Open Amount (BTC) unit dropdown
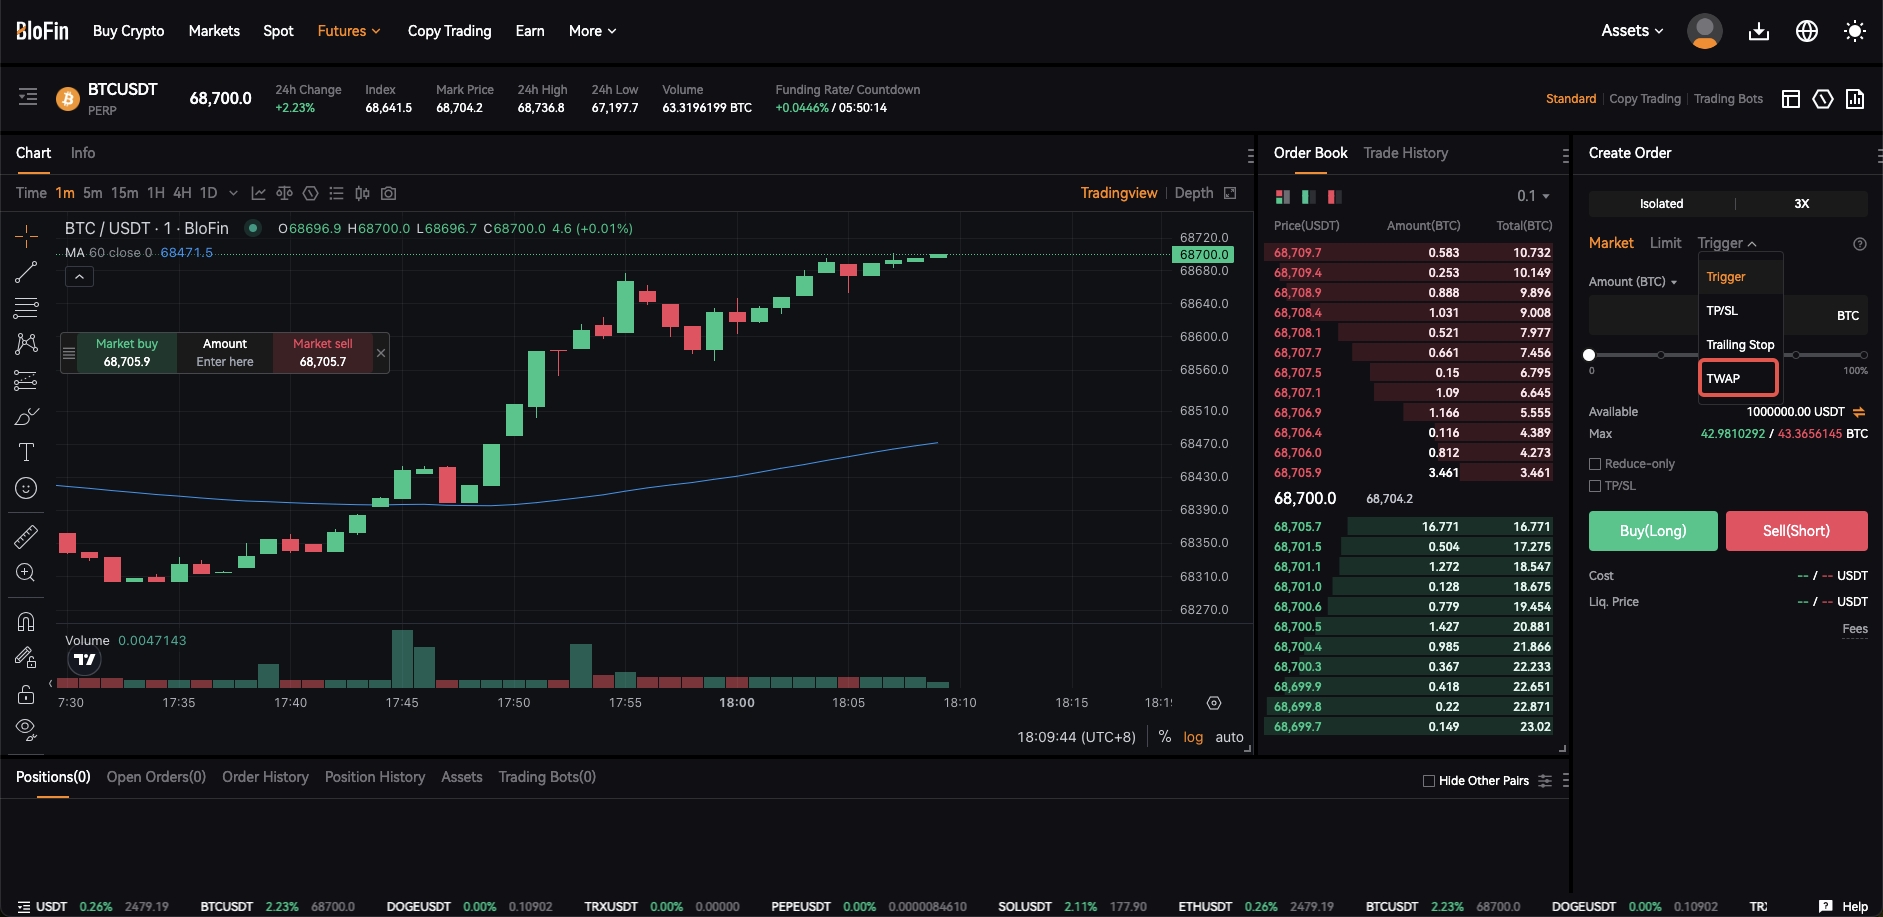The image size is (1883, 917). coord(1632,282)
